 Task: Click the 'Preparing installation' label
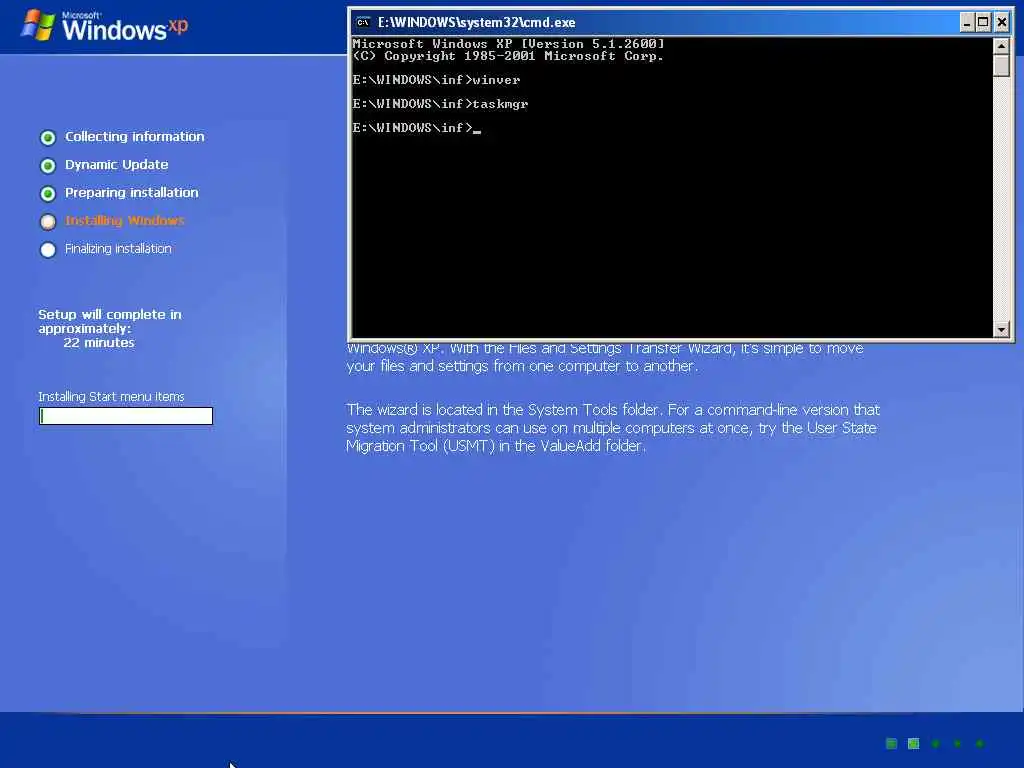click(131, 193)
